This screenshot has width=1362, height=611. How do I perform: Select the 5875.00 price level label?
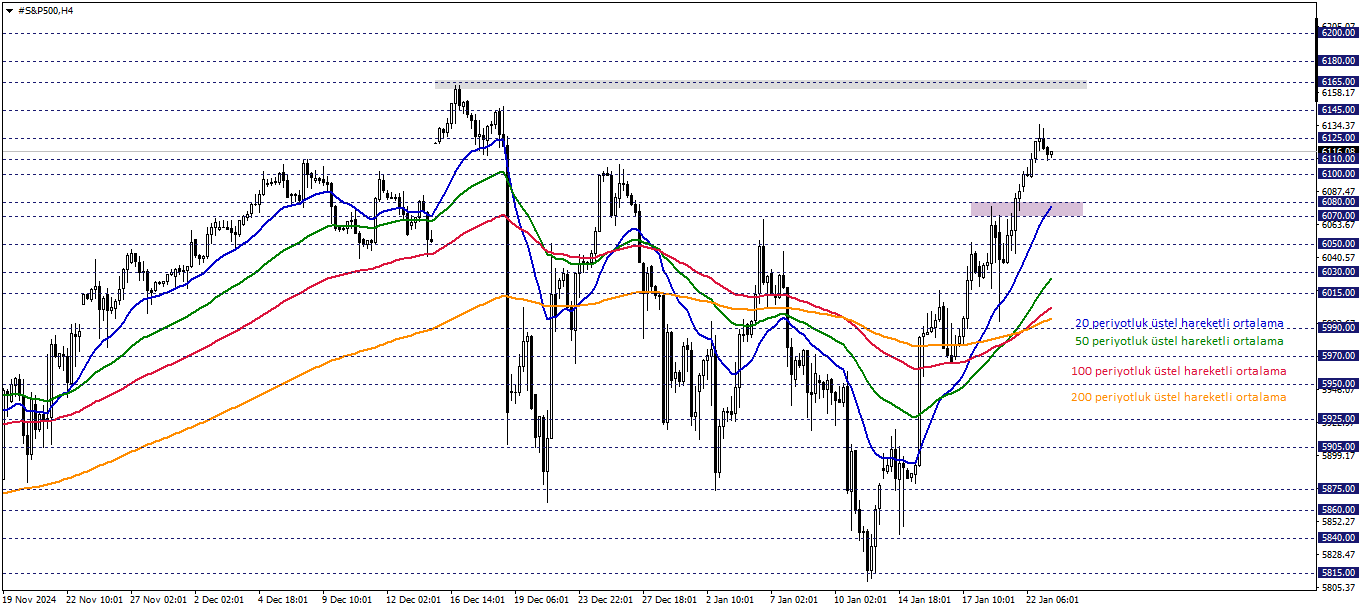coord(1338,488)
